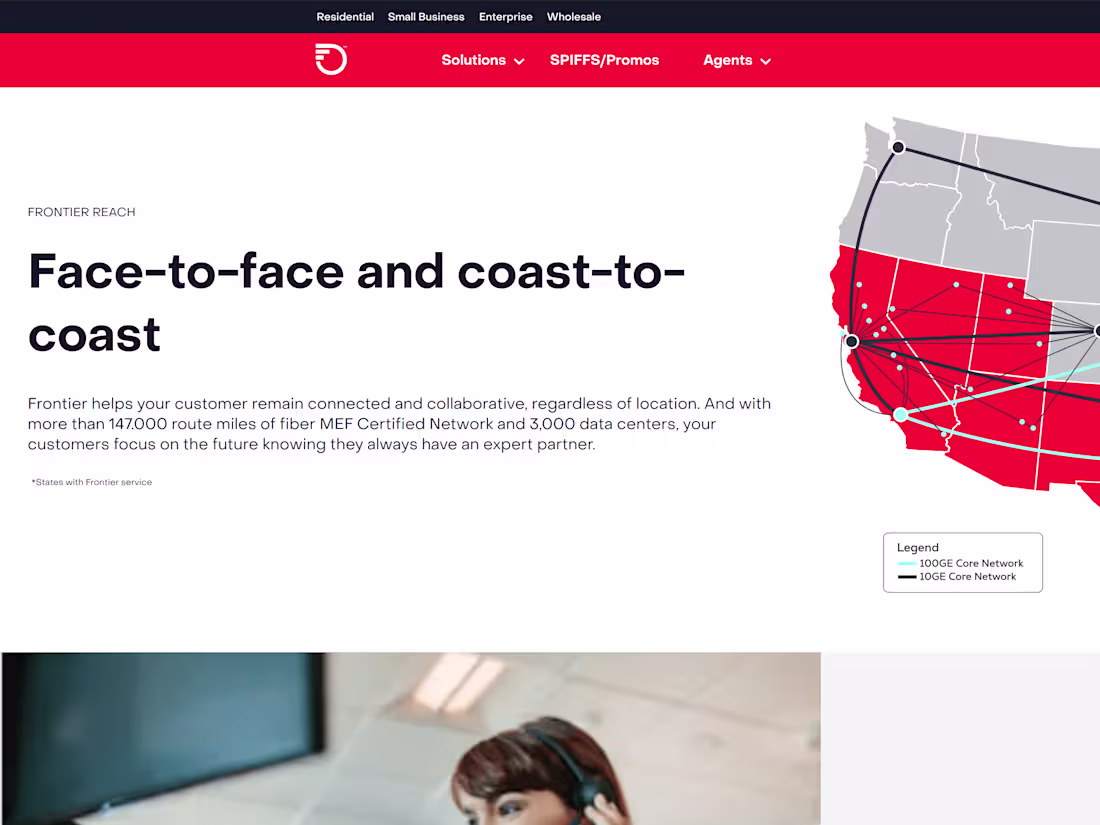Open the Enterprise navigation tab
The image size is (1100, 825).
tap(505, 16)
